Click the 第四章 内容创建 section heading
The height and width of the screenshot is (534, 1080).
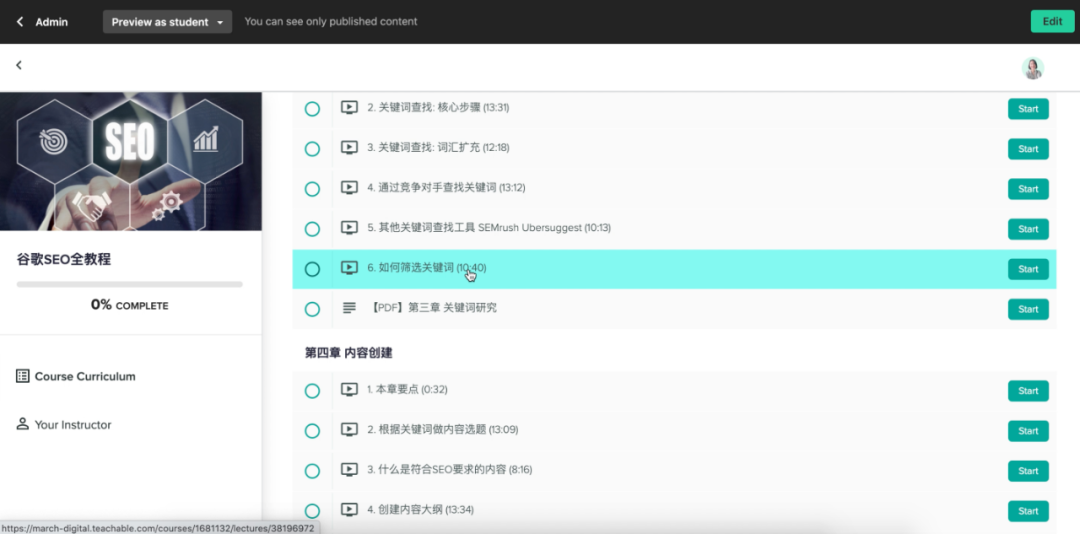(349, 353)
